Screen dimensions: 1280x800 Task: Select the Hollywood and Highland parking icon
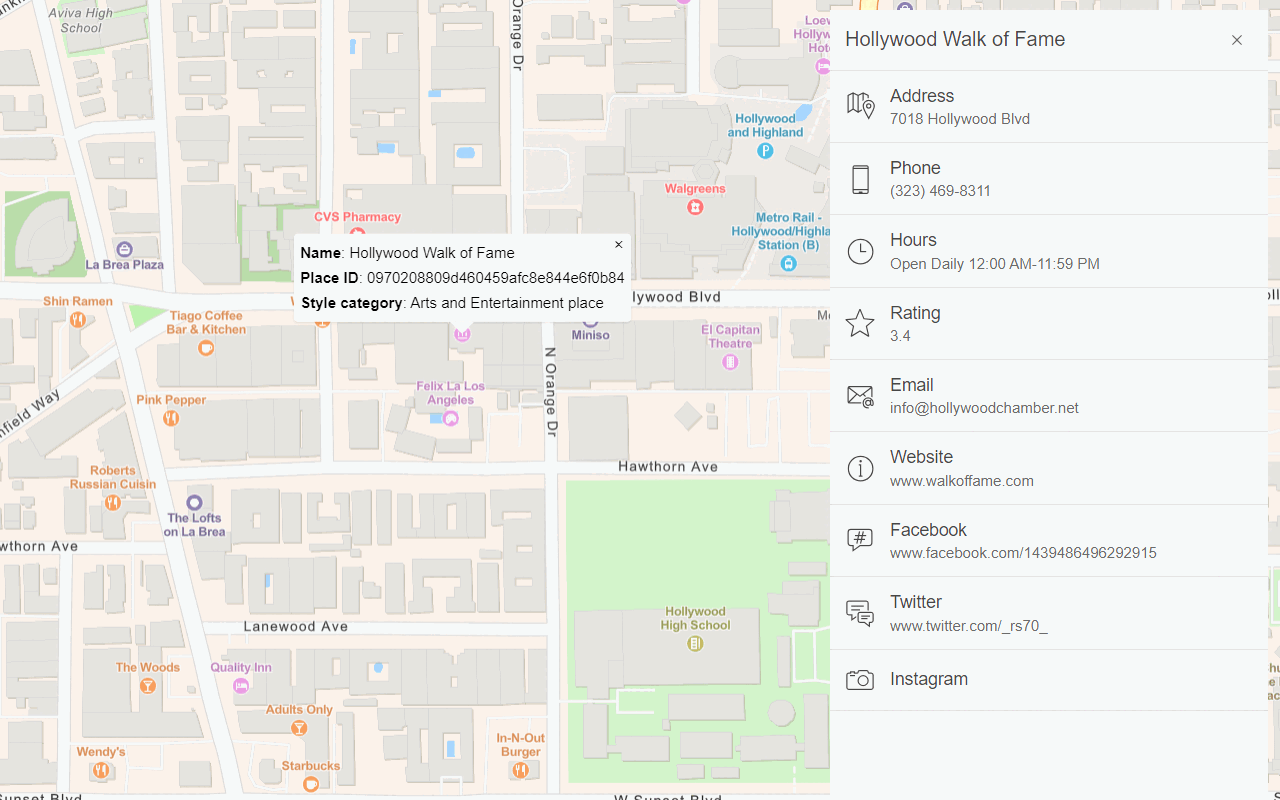[765, 151]
